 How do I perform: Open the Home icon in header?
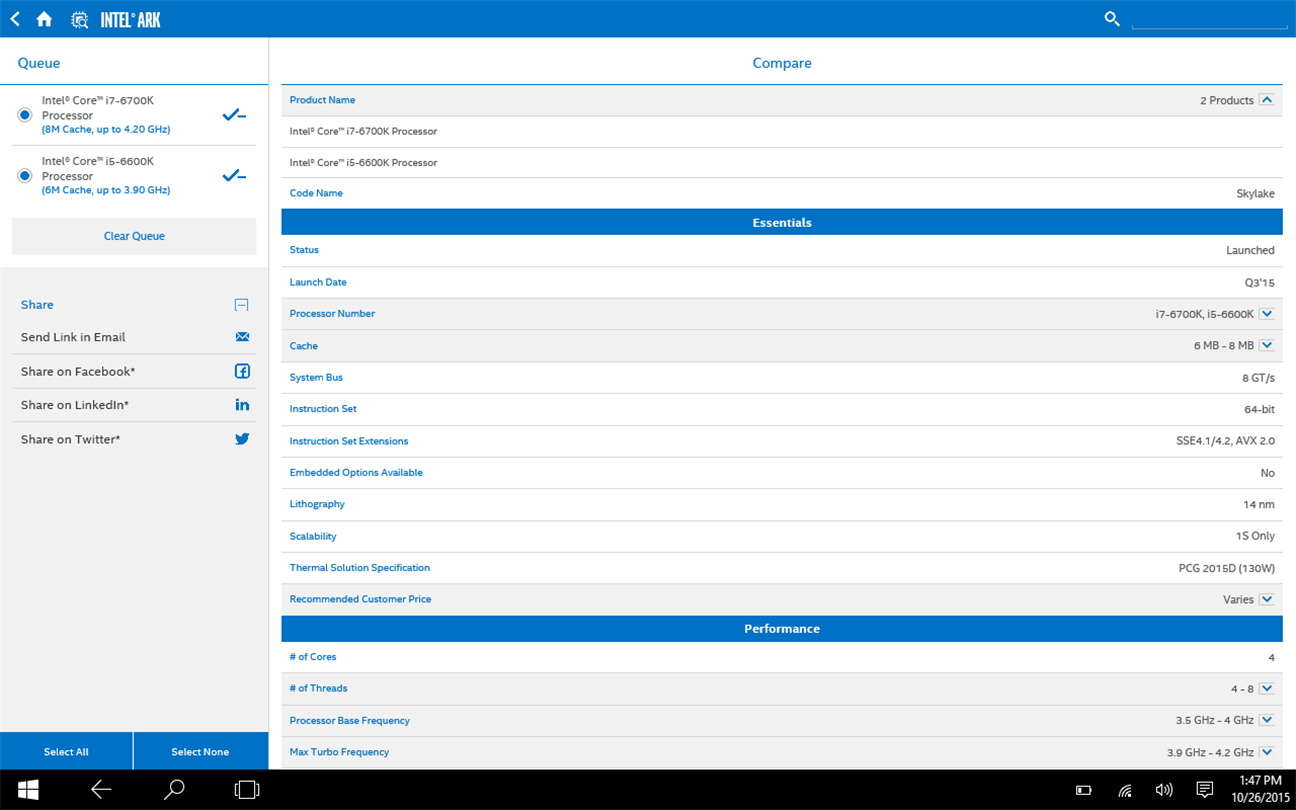tap(44, 19)
